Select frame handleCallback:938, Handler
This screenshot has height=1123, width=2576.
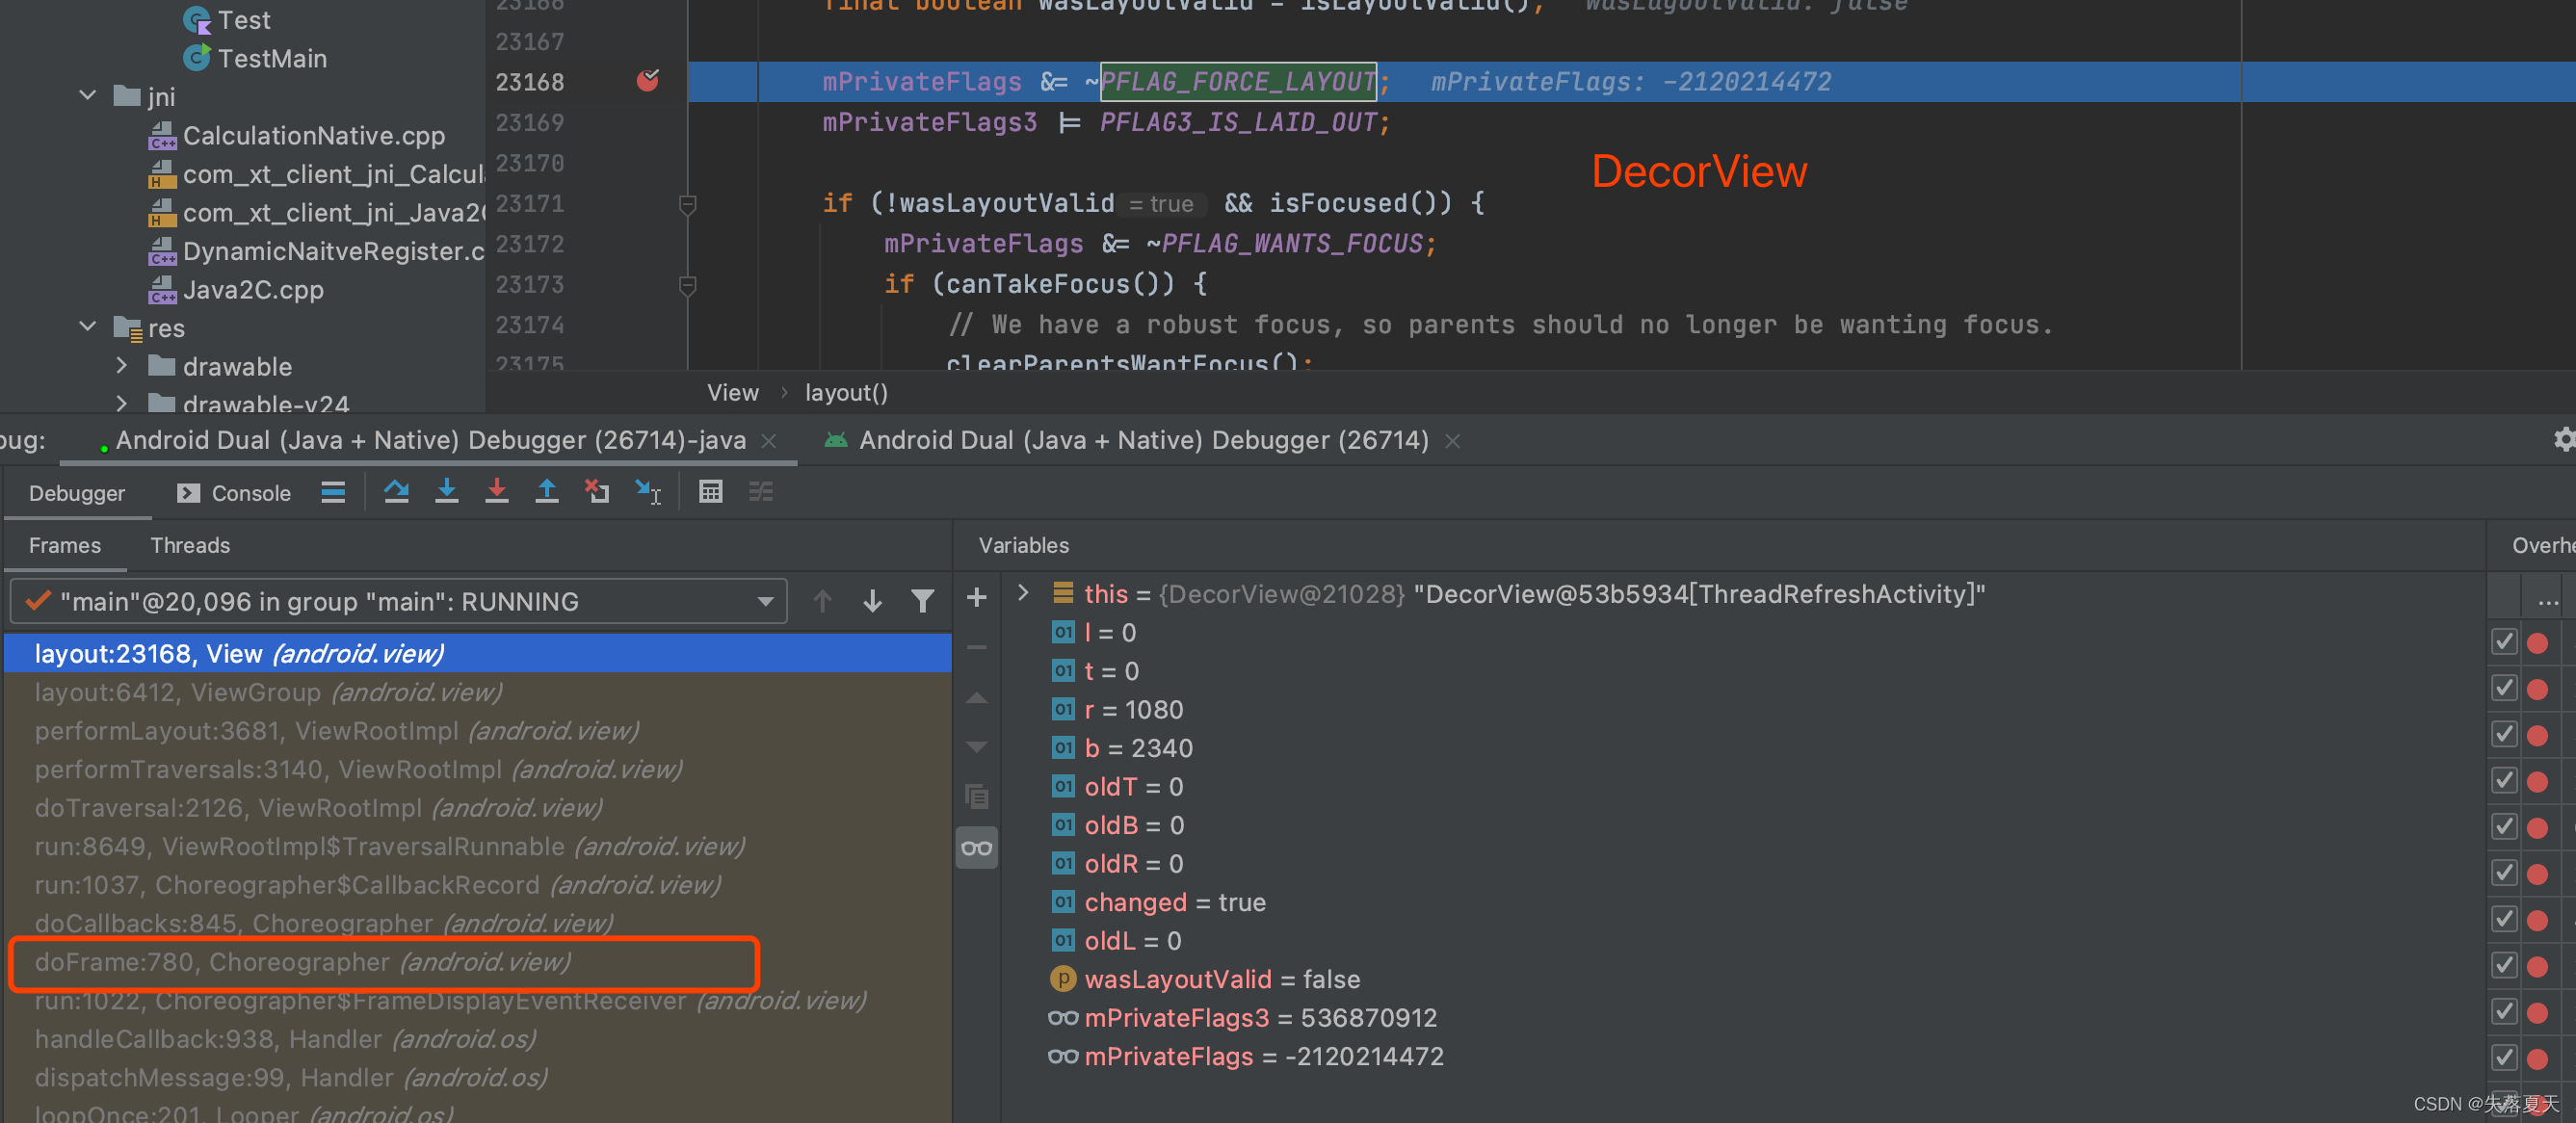(478, 1039)
